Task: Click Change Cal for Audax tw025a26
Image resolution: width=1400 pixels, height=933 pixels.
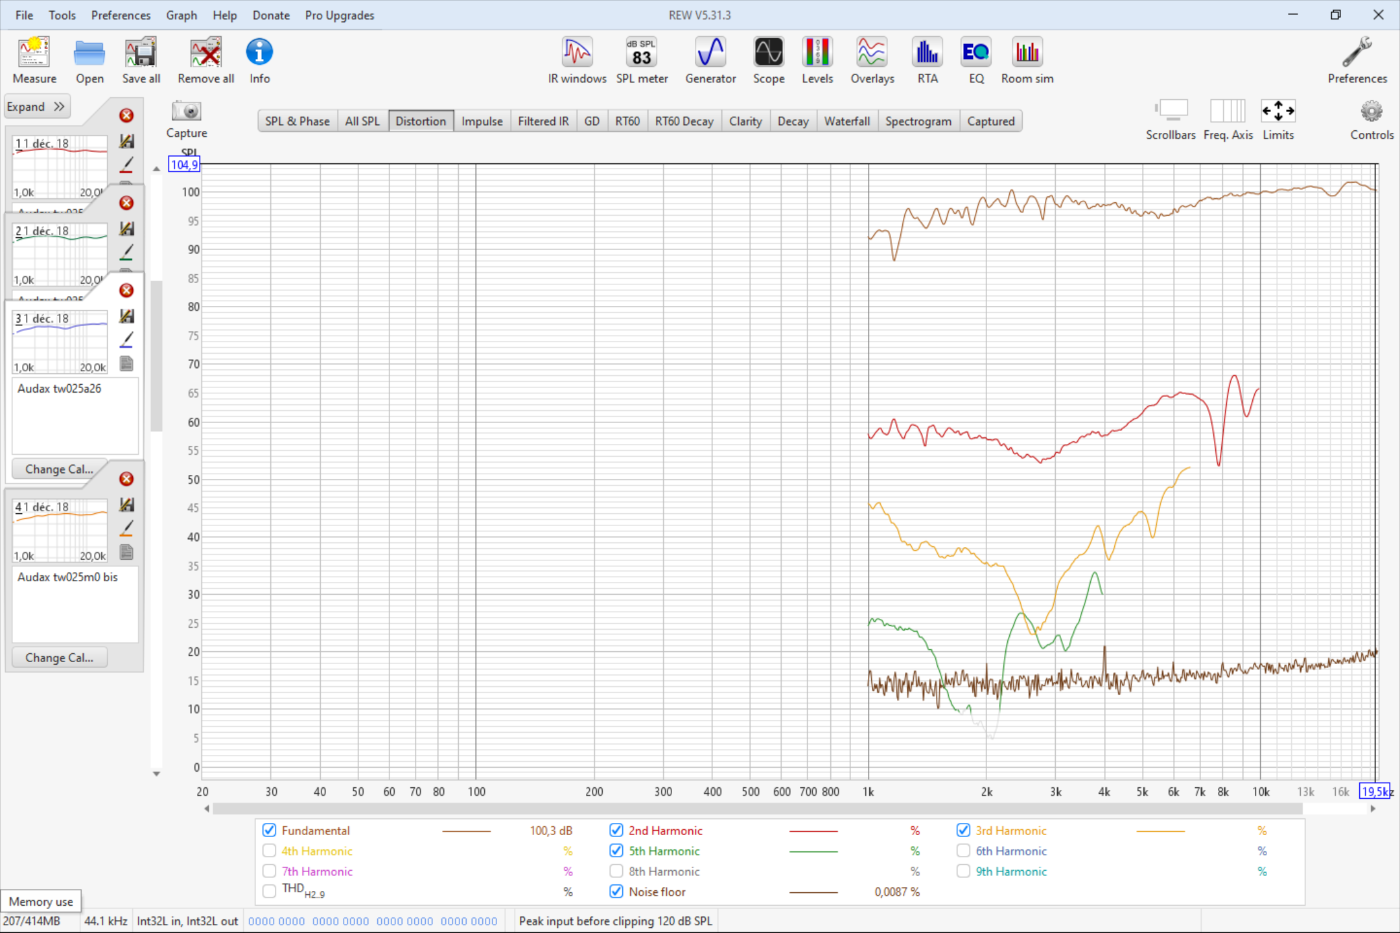Action: pos(59,469)
